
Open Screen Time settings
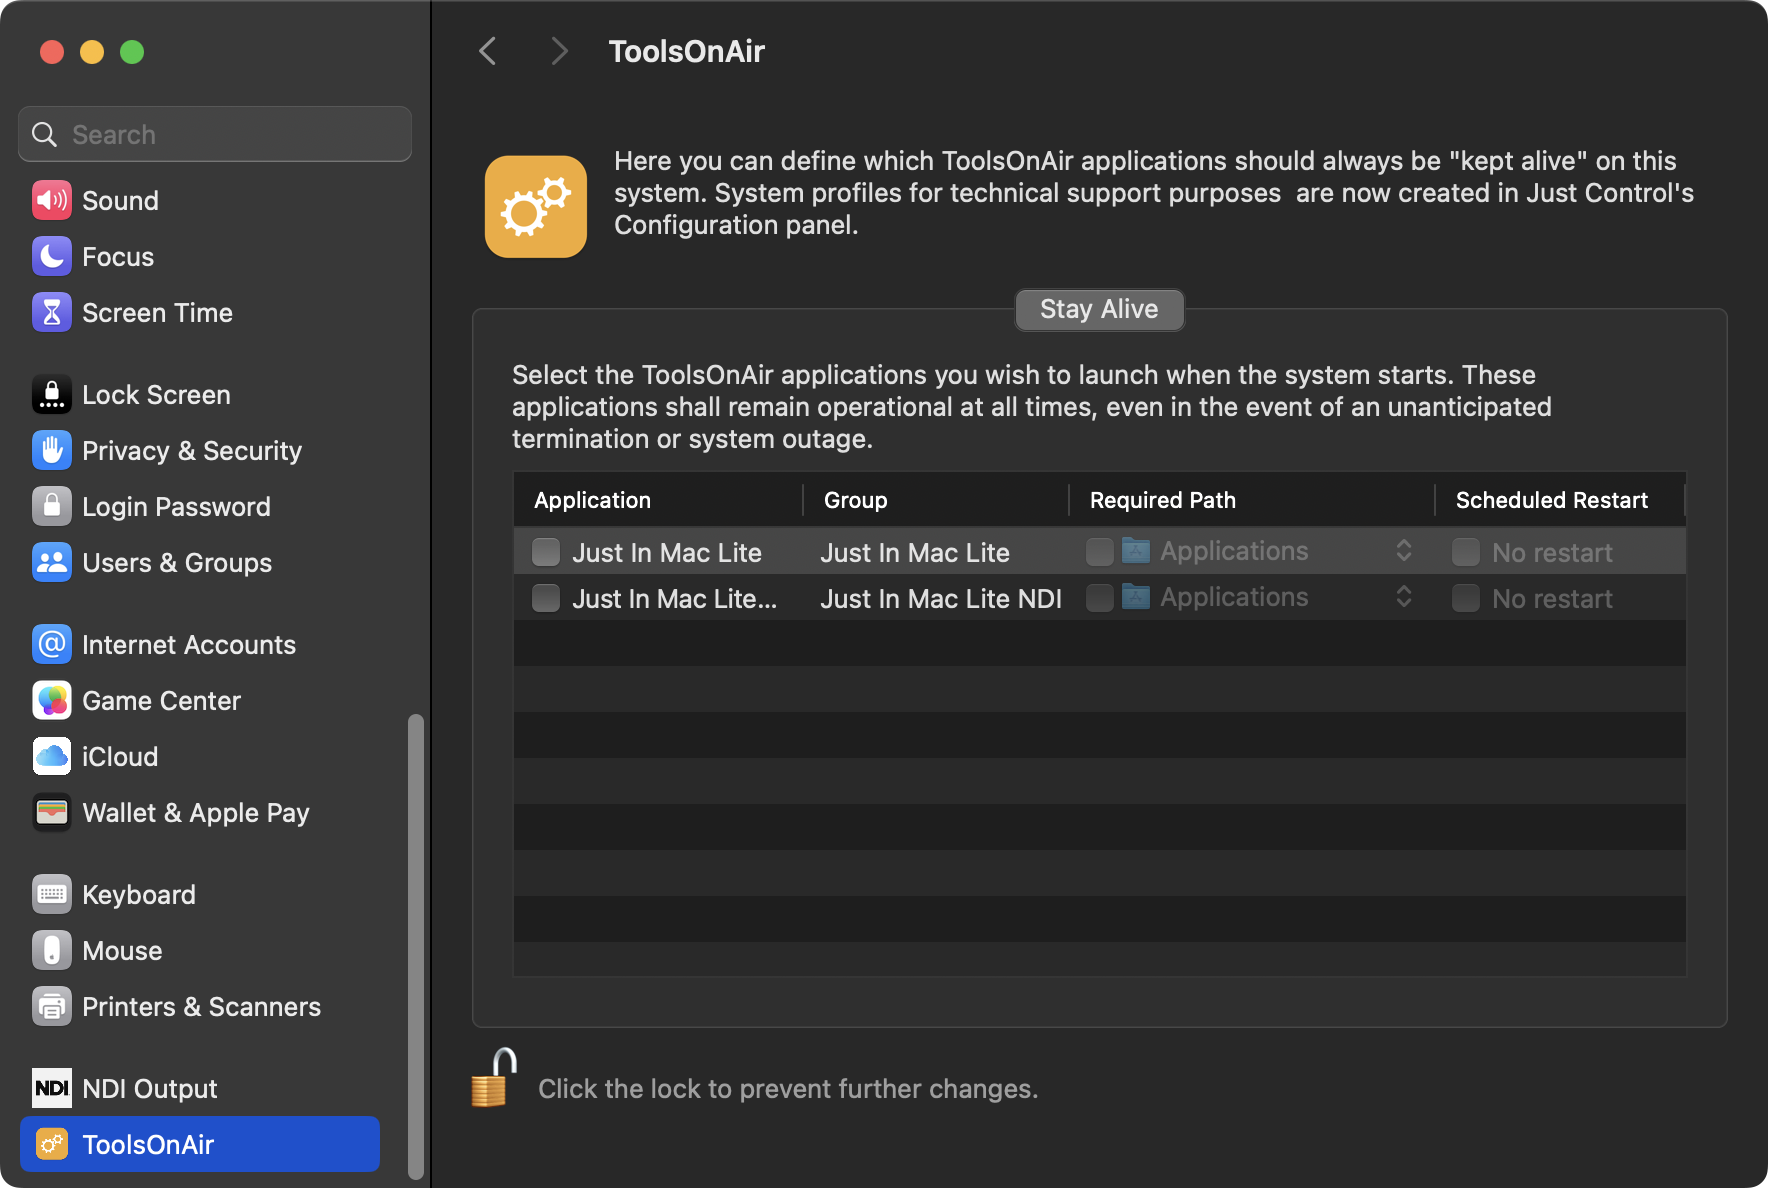(x=200, y=312)
